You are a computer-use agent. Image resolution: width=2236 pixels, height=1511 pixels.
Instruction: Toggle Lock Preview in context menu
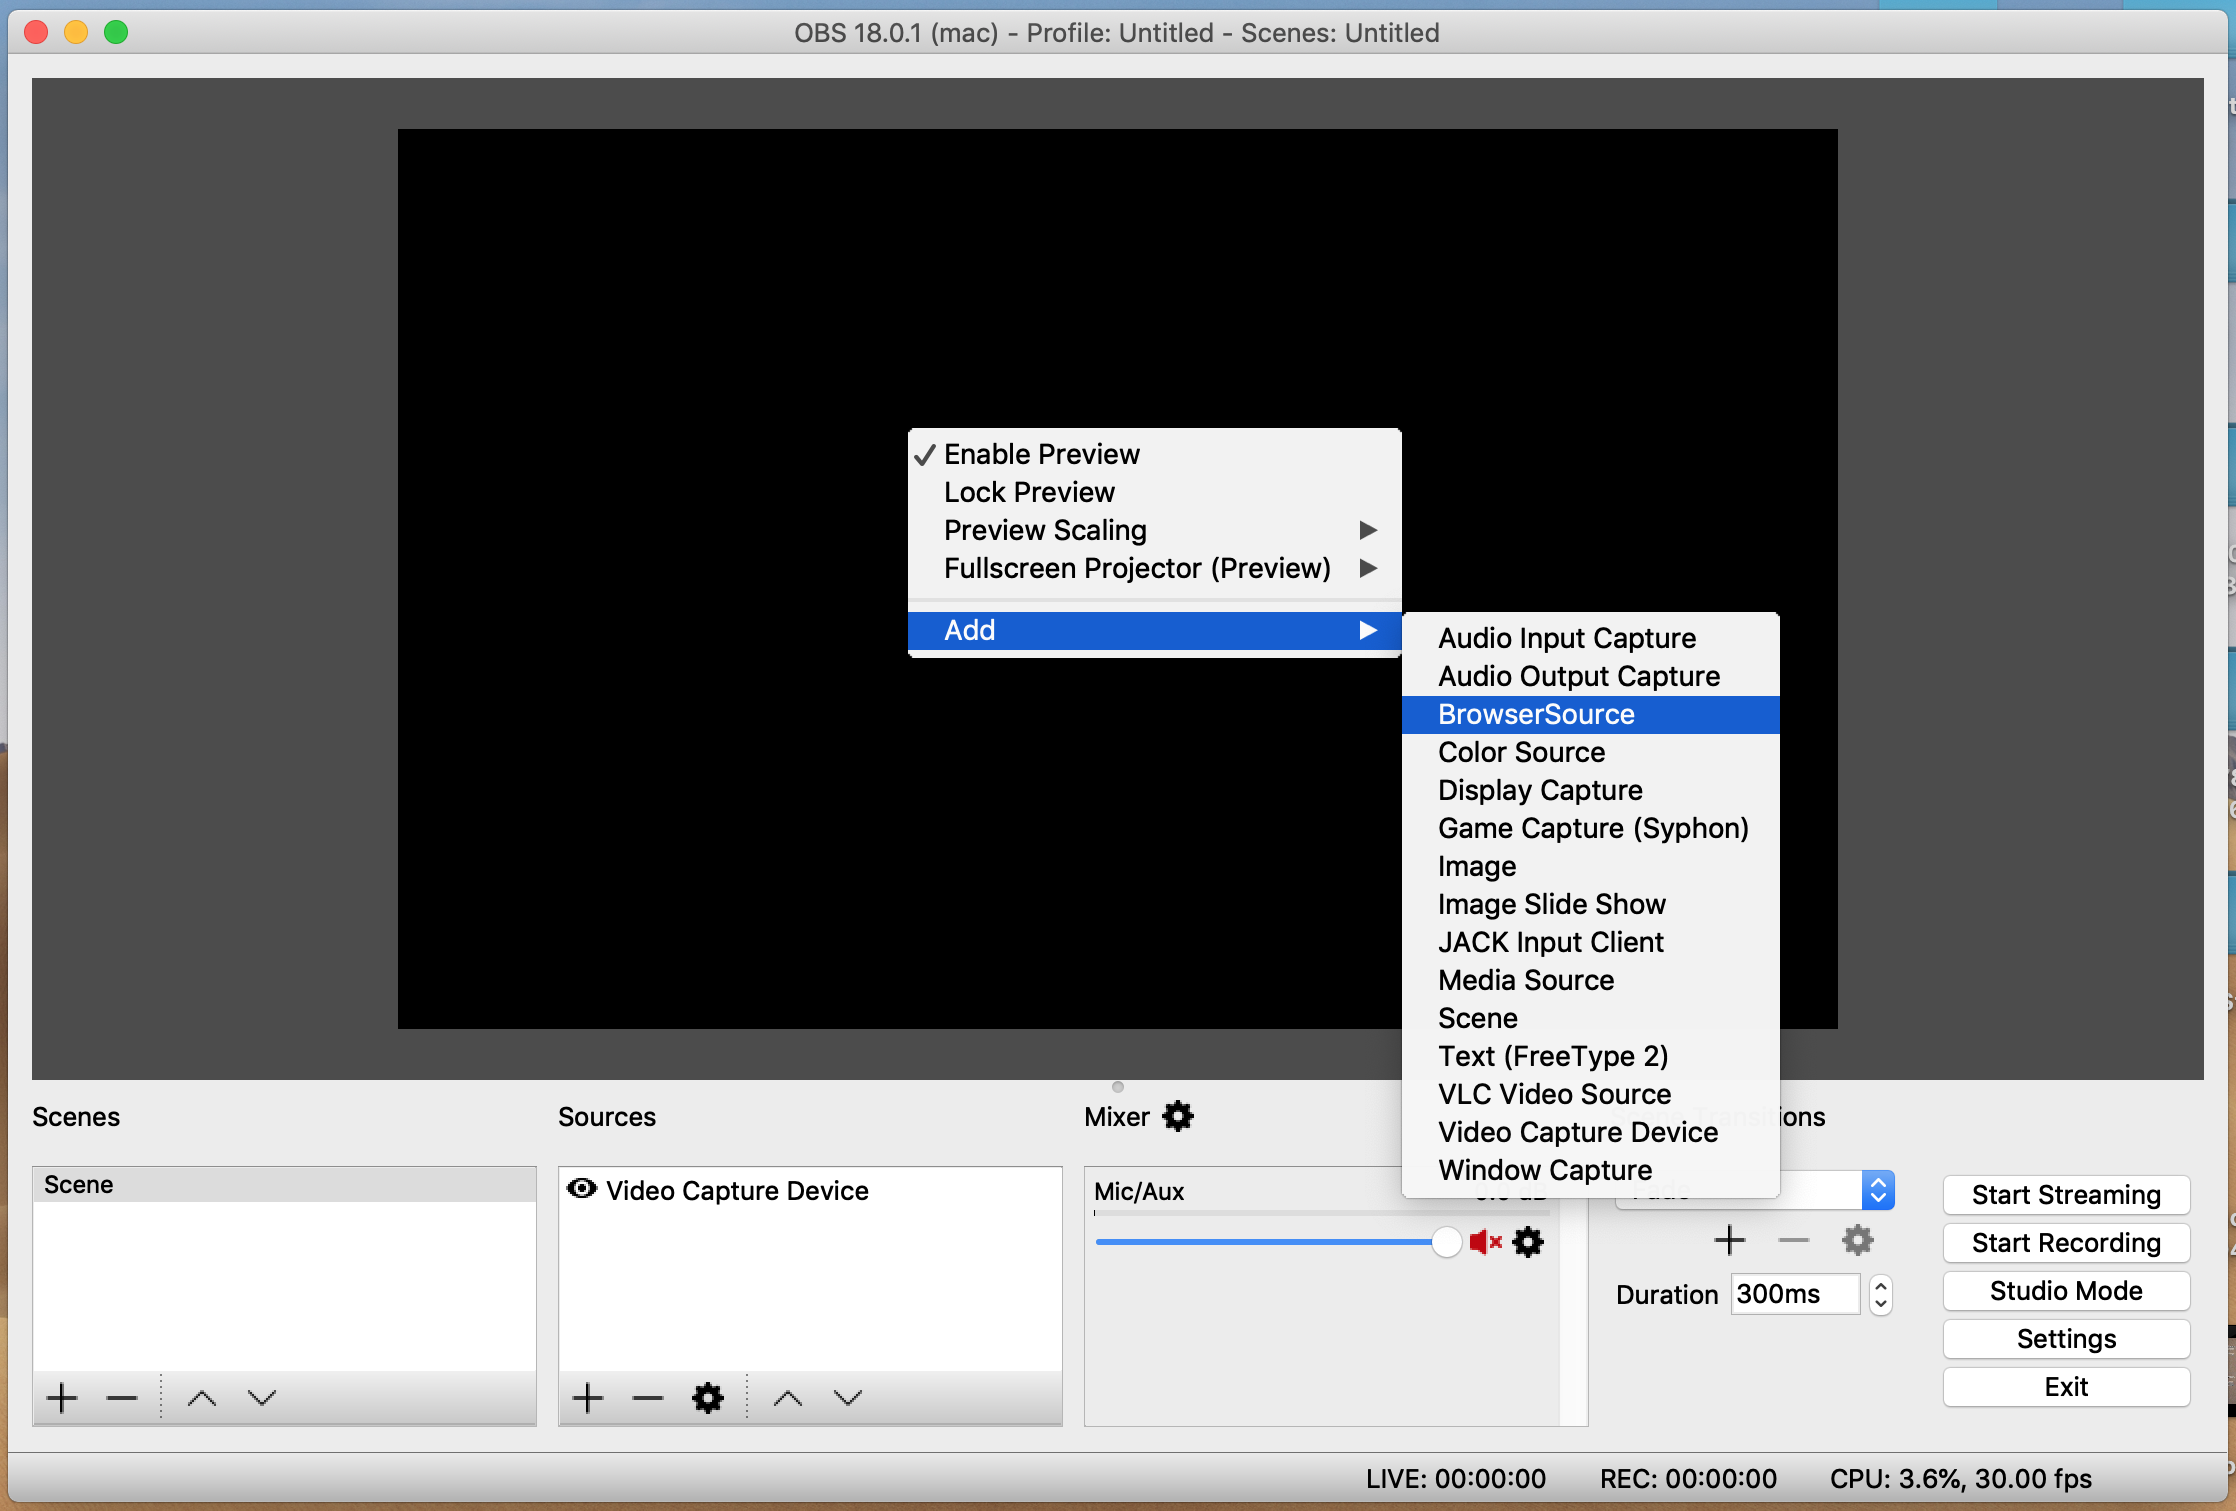pyautogui.click(x=1154, y=492)
